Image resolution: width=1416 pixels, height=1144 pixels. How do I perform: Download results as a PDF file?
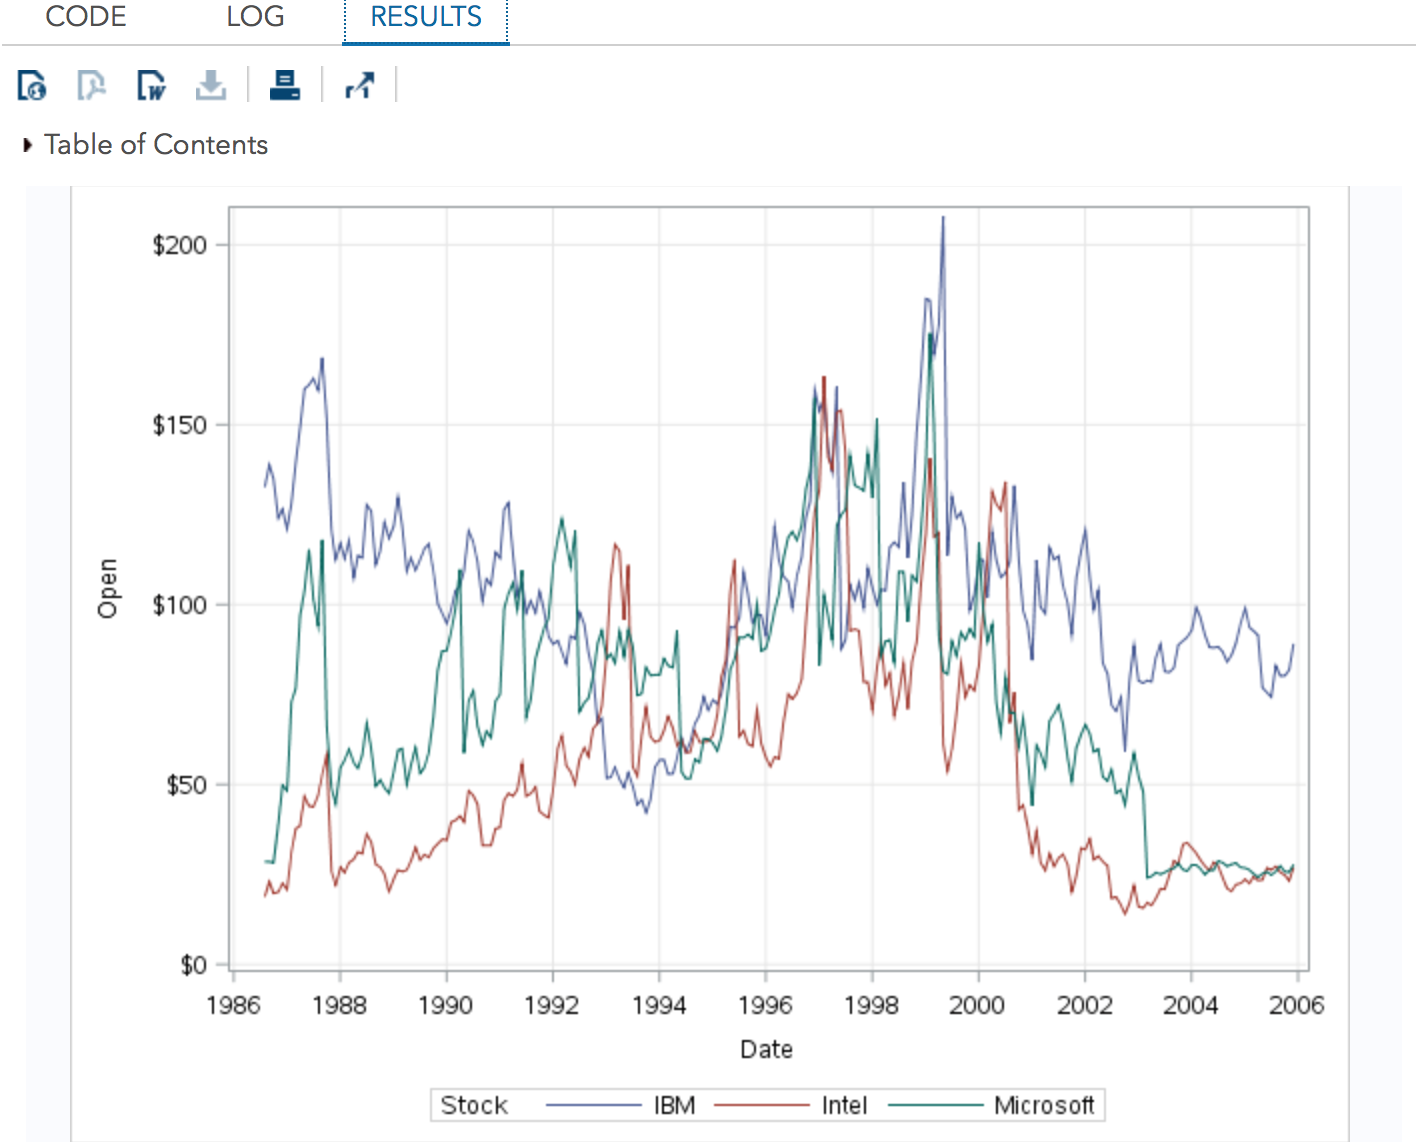(x=90, y=85)
